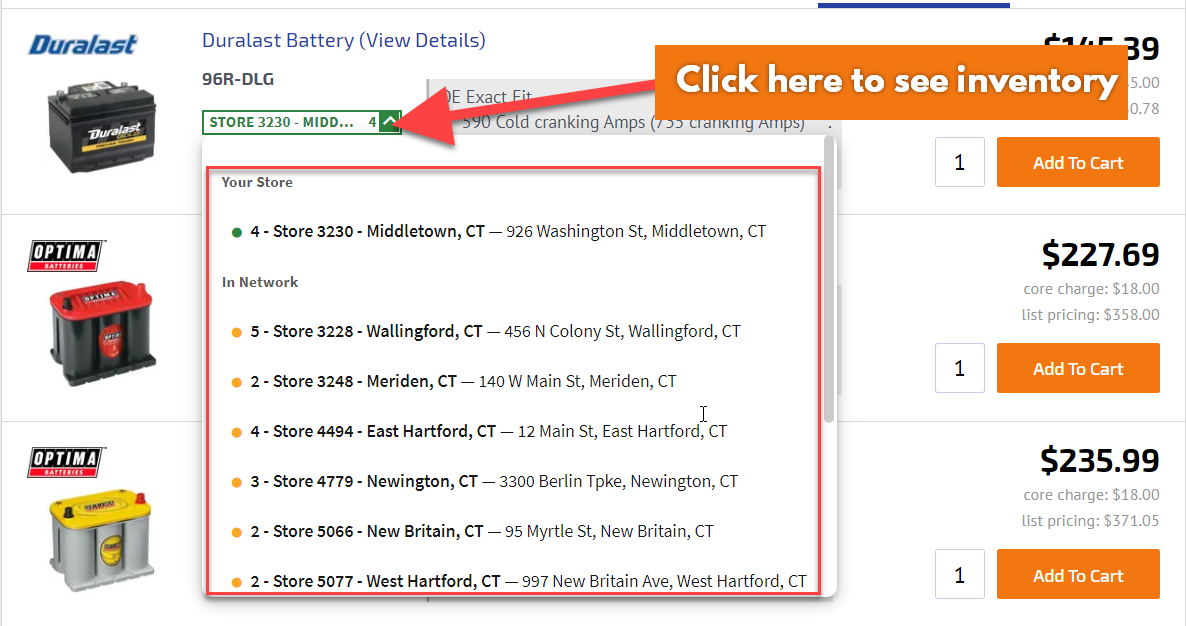Edit quantity field for Duralast battery
The image size is (1186, 626).
tap(960, 163)
